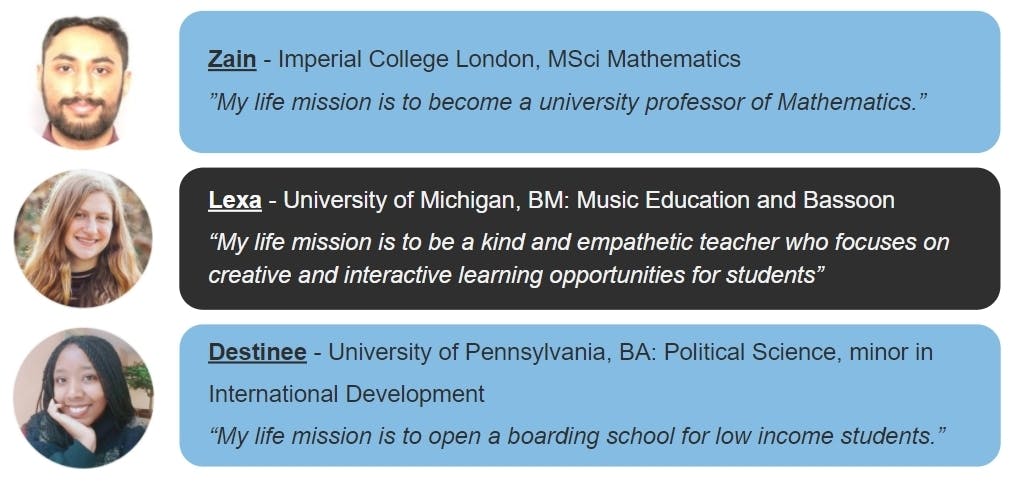Click Destinee's circular profile photo

click(83, 398)
